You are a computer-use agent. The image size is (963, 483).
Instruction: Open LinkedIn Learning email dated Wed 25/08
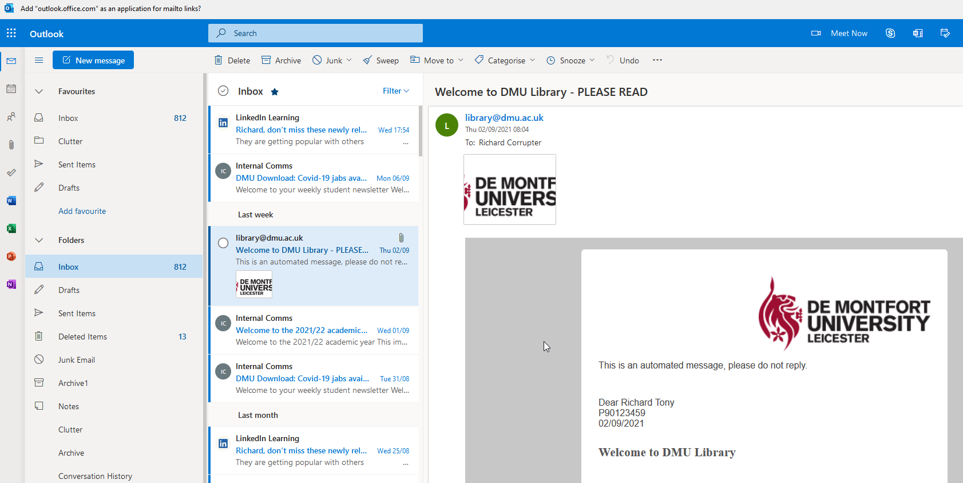pyautogui.click(x=314, y=450)
